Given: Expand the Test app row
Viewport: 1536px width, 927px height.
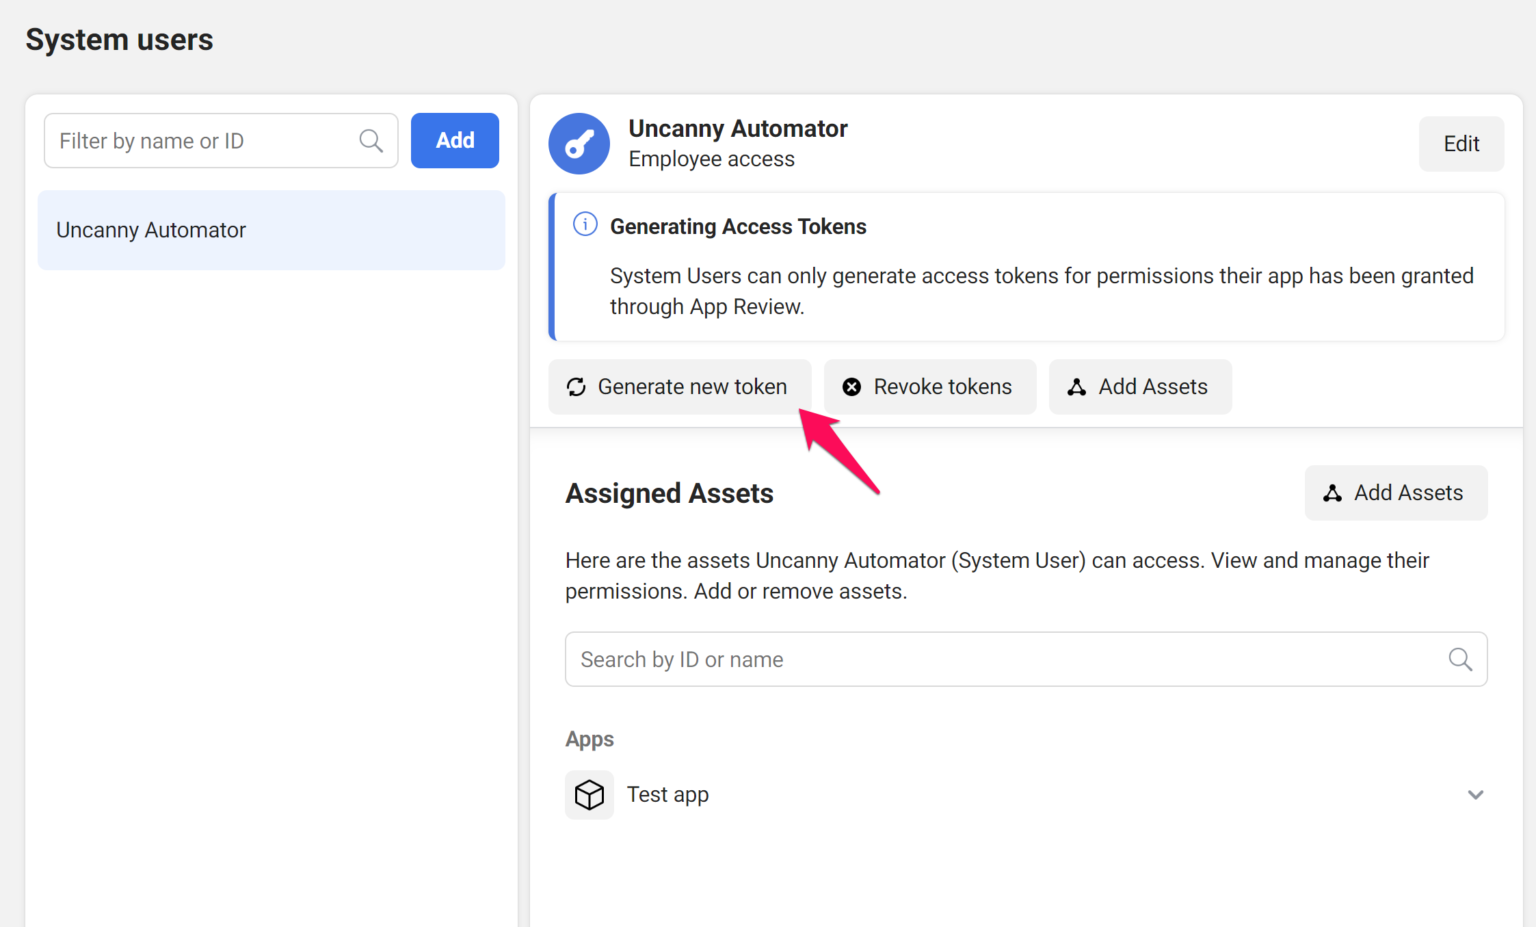Looking at the screenshot, I should [1475, 794].
